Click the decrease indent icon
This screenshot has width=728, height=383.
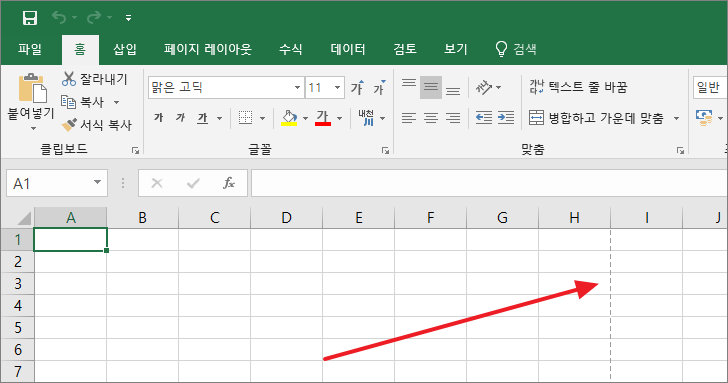[484, 118]
